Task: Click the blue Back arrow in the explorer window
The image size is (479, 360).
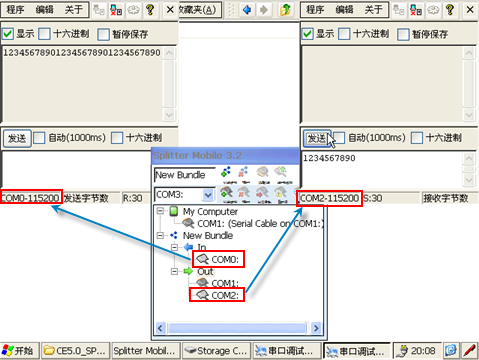Action: coord(247,10)
